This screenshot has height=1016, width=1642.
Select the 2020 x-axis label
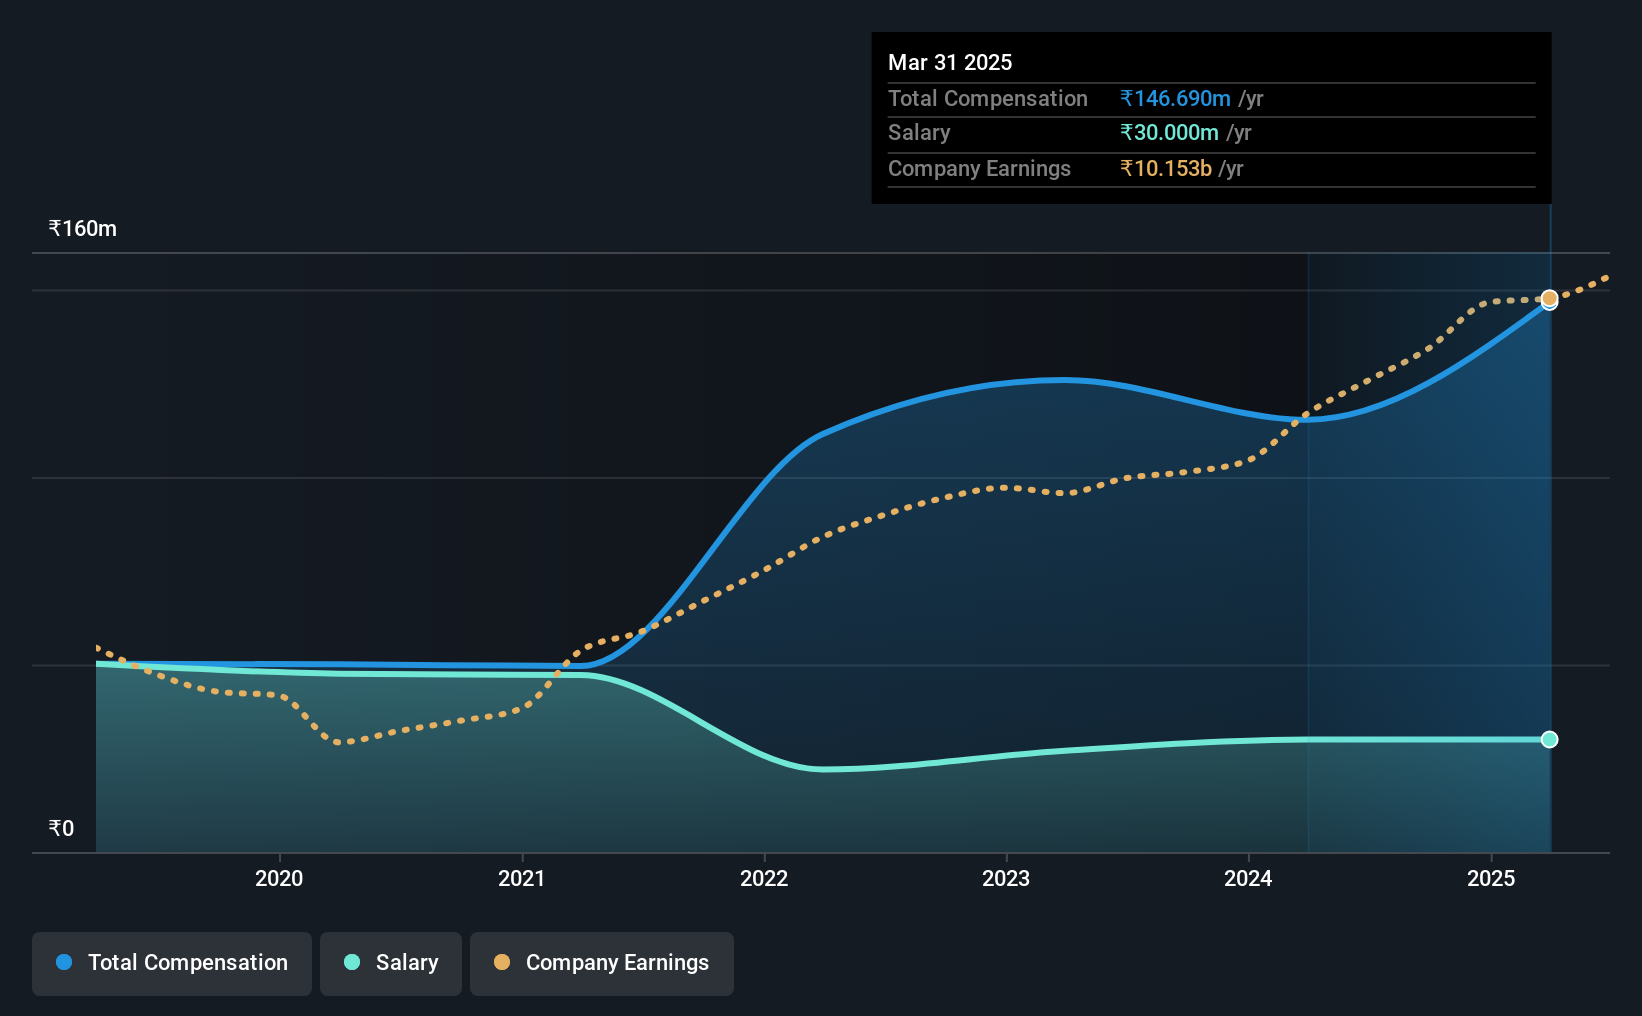279,878
